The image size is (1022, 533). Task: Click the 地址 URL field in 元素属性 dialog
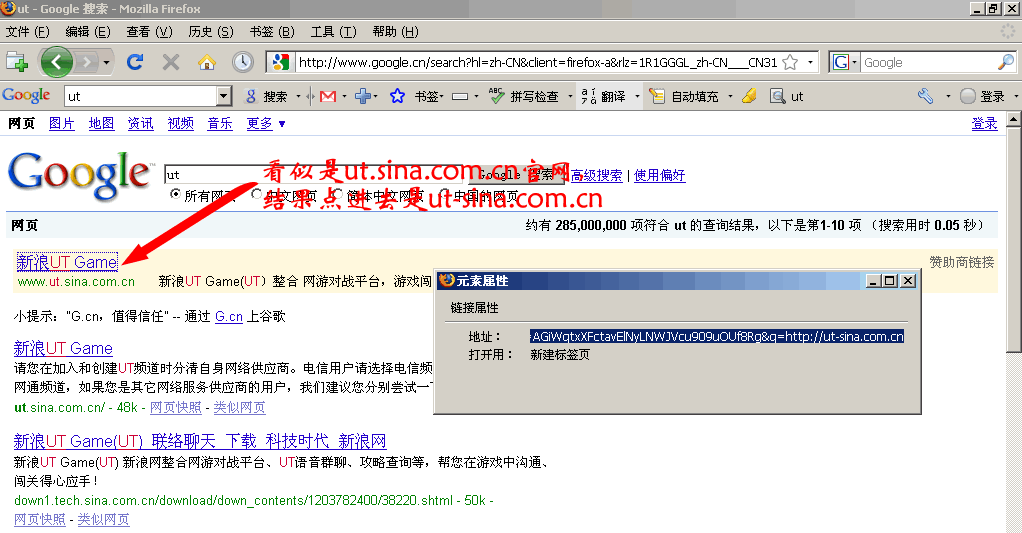(717, 336)
